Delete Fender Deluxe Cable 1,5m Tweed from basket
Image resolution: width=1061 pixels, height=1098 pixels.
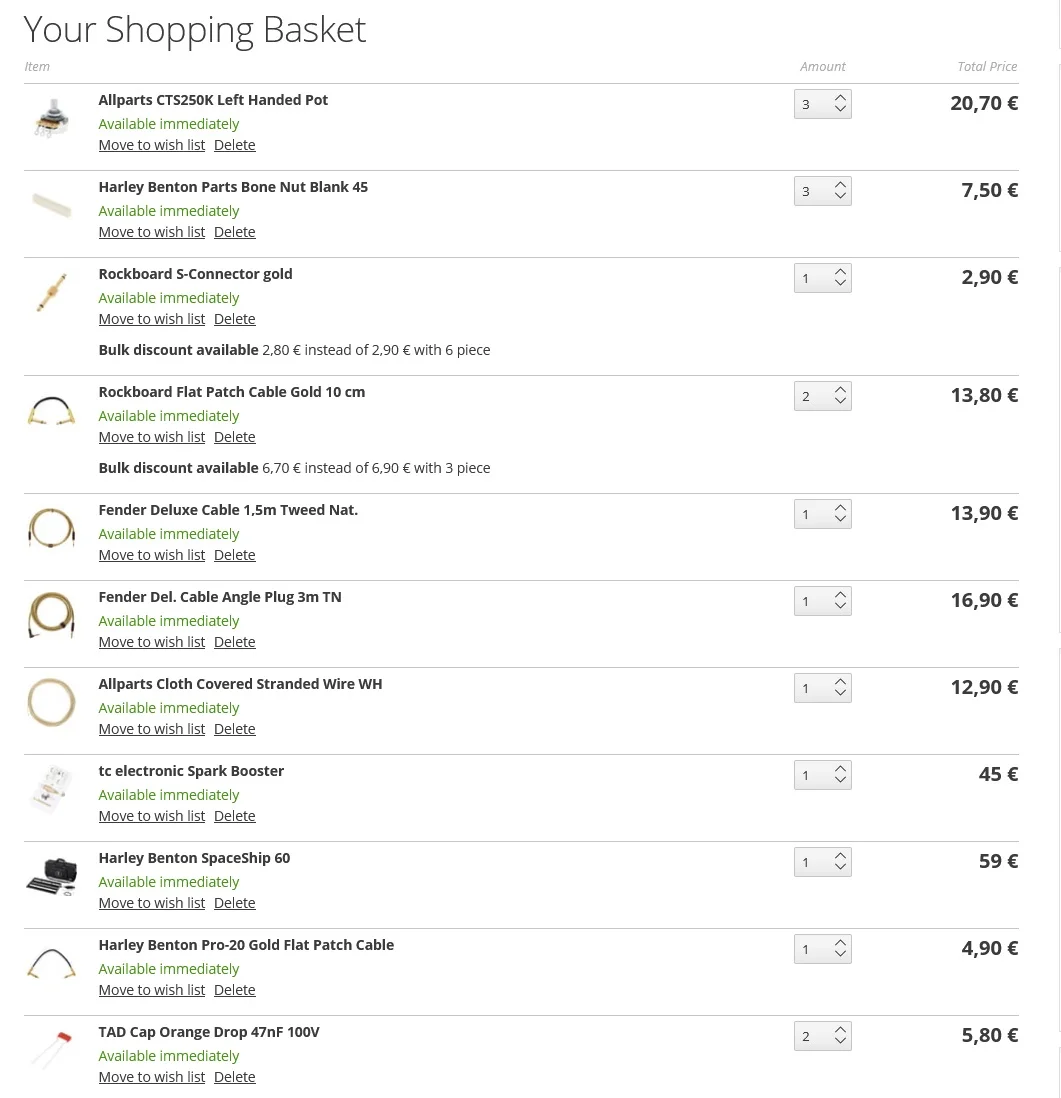[x=235, y=555]
